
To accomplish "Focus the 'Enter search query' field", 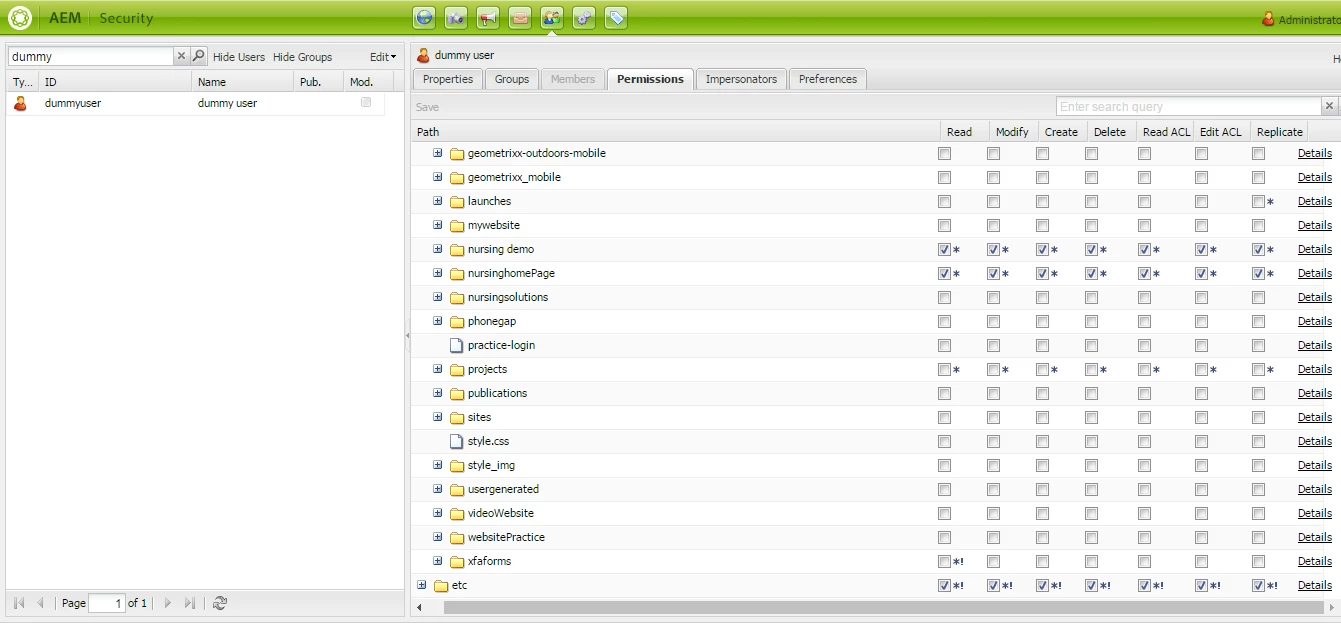I will point(1189,106).
